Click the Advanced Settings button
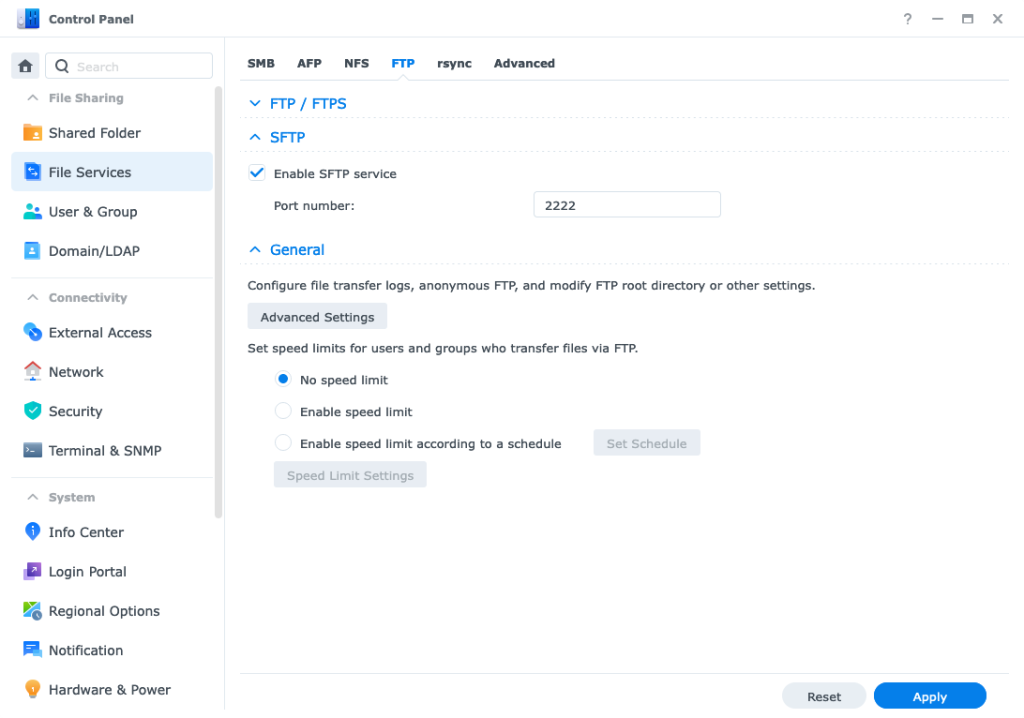Image resolution: width=1024 pixels, height=718 pixels. pyautogui.click(x=317, y=317)
